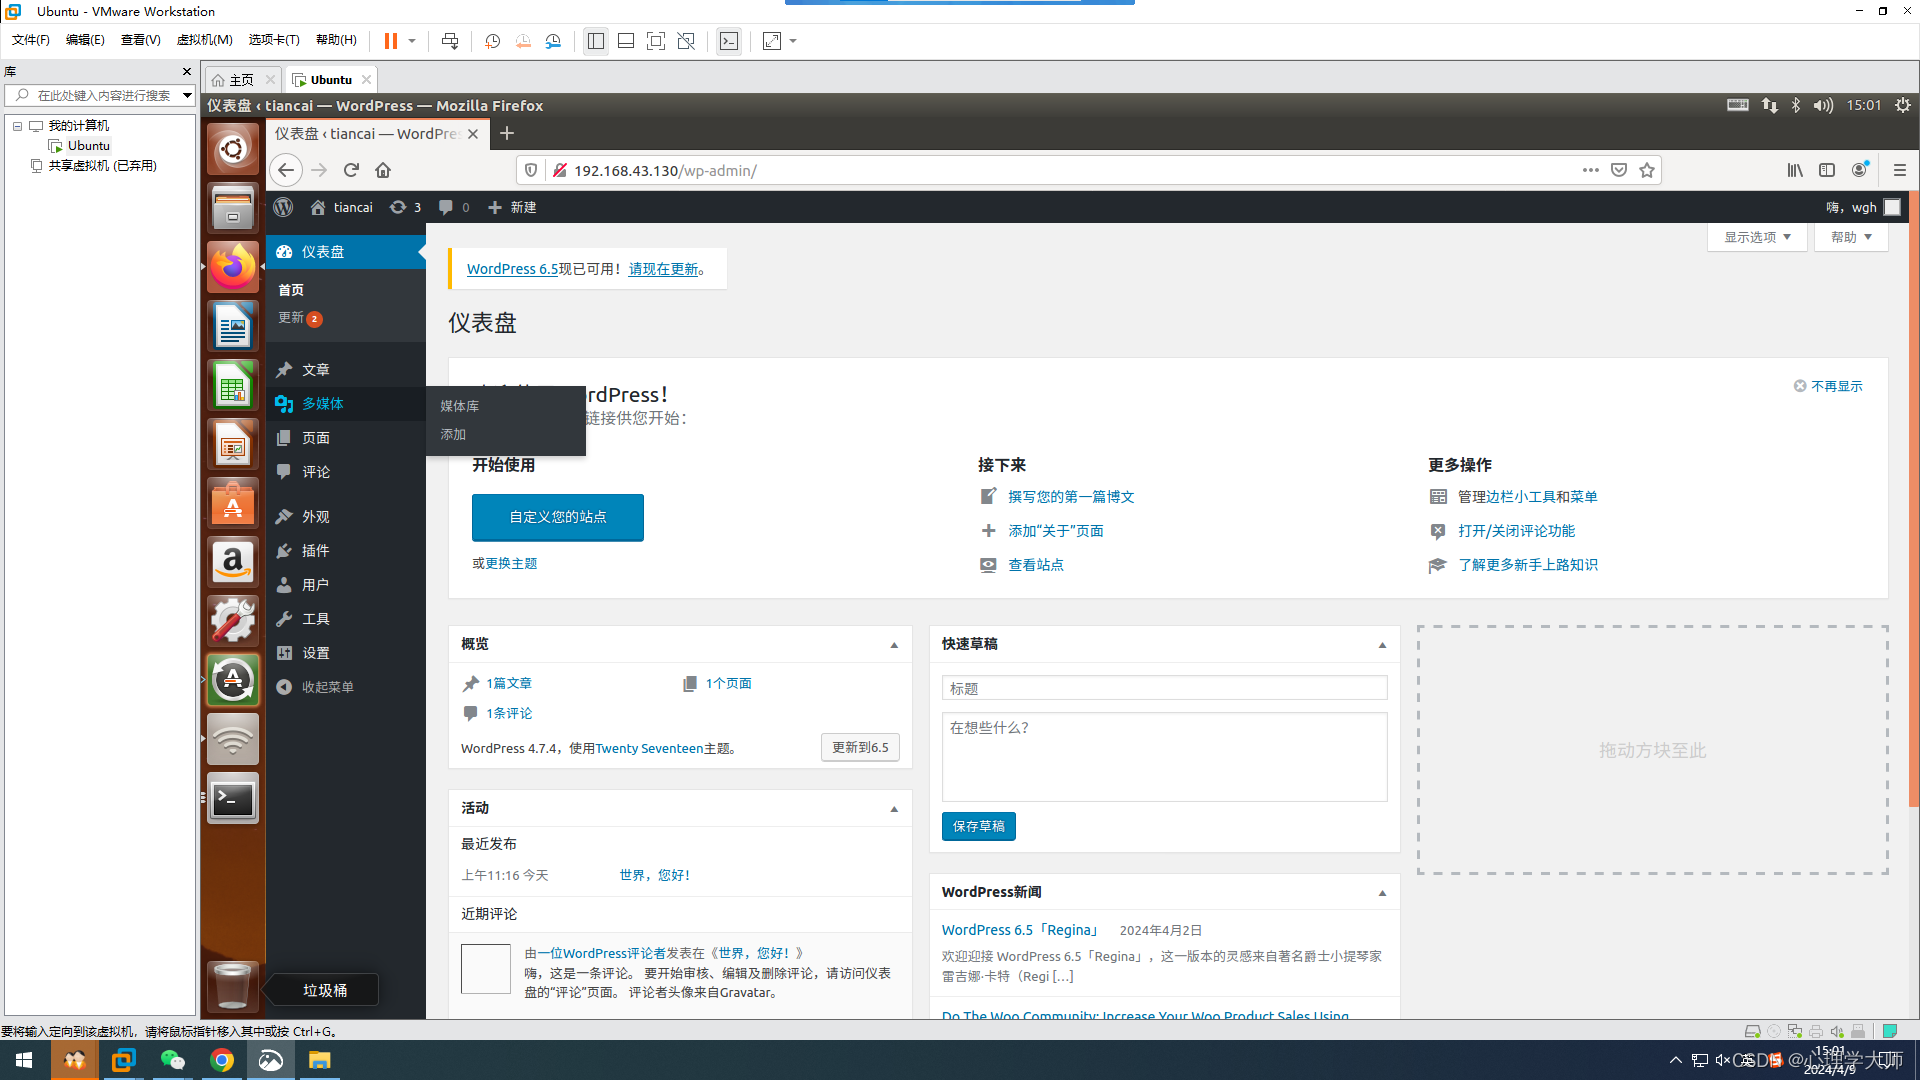The height and width of the screenshot is (1080, 1920).
Task: Click the Firefox home icon
Action: (383, 170)
